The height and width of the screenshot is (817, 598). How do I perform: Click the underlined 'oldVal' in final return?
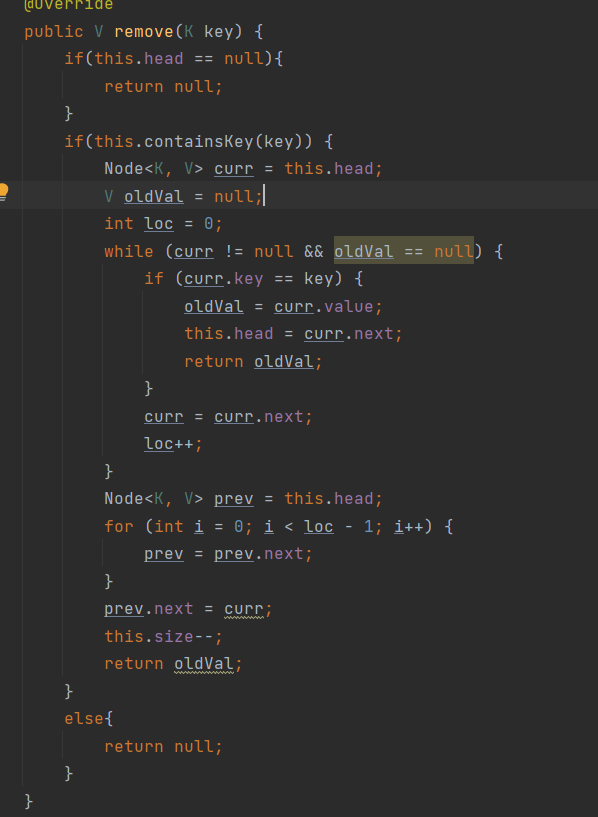click(x=204, y=664)
